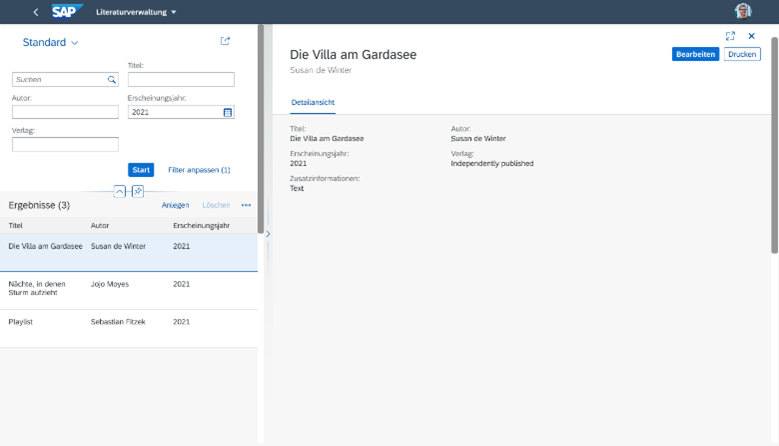The image size is (779, 446).
Task: Click the Drucken button
Action: pyautogui.click(x=742, y=54)
